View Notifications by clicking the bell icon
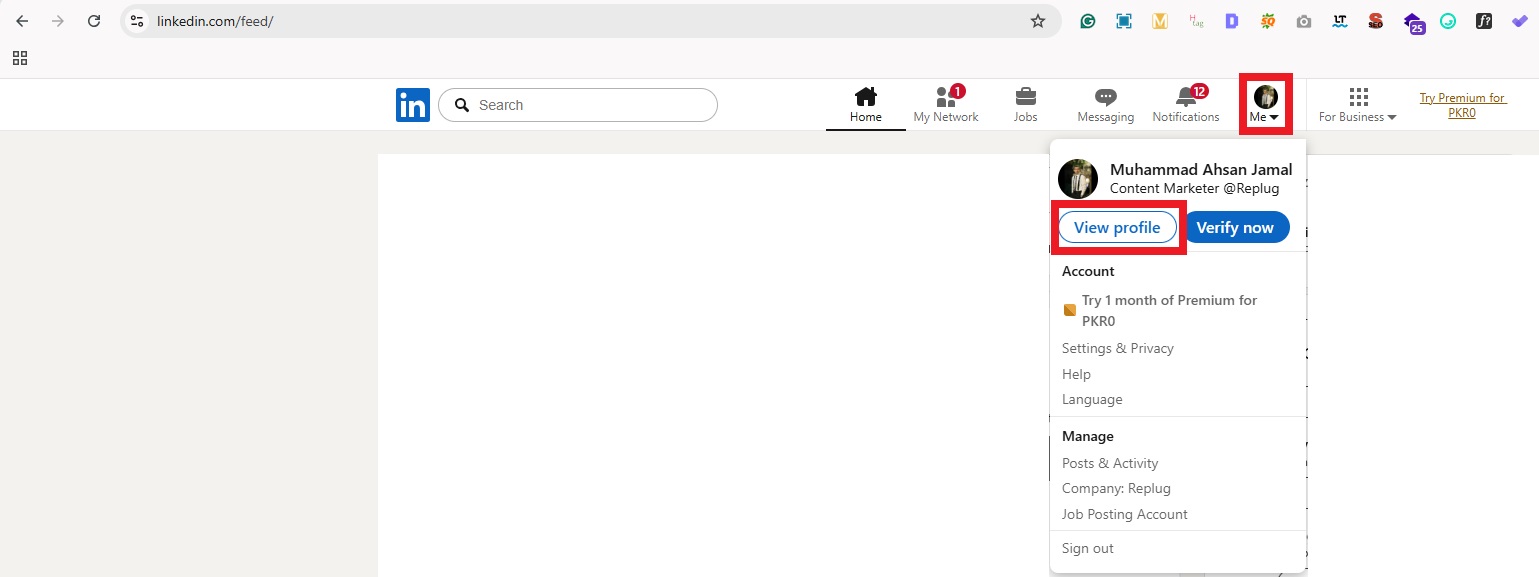 coord(1184,97)
